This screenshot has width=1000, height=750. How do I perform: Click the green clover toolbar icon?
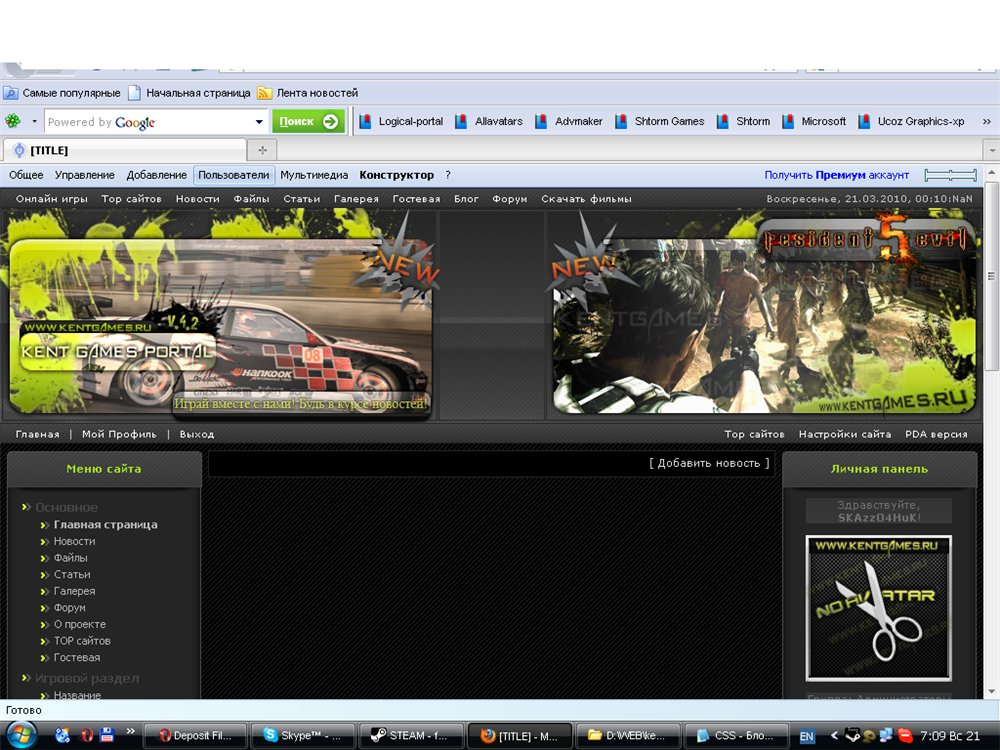click(13, 121)
